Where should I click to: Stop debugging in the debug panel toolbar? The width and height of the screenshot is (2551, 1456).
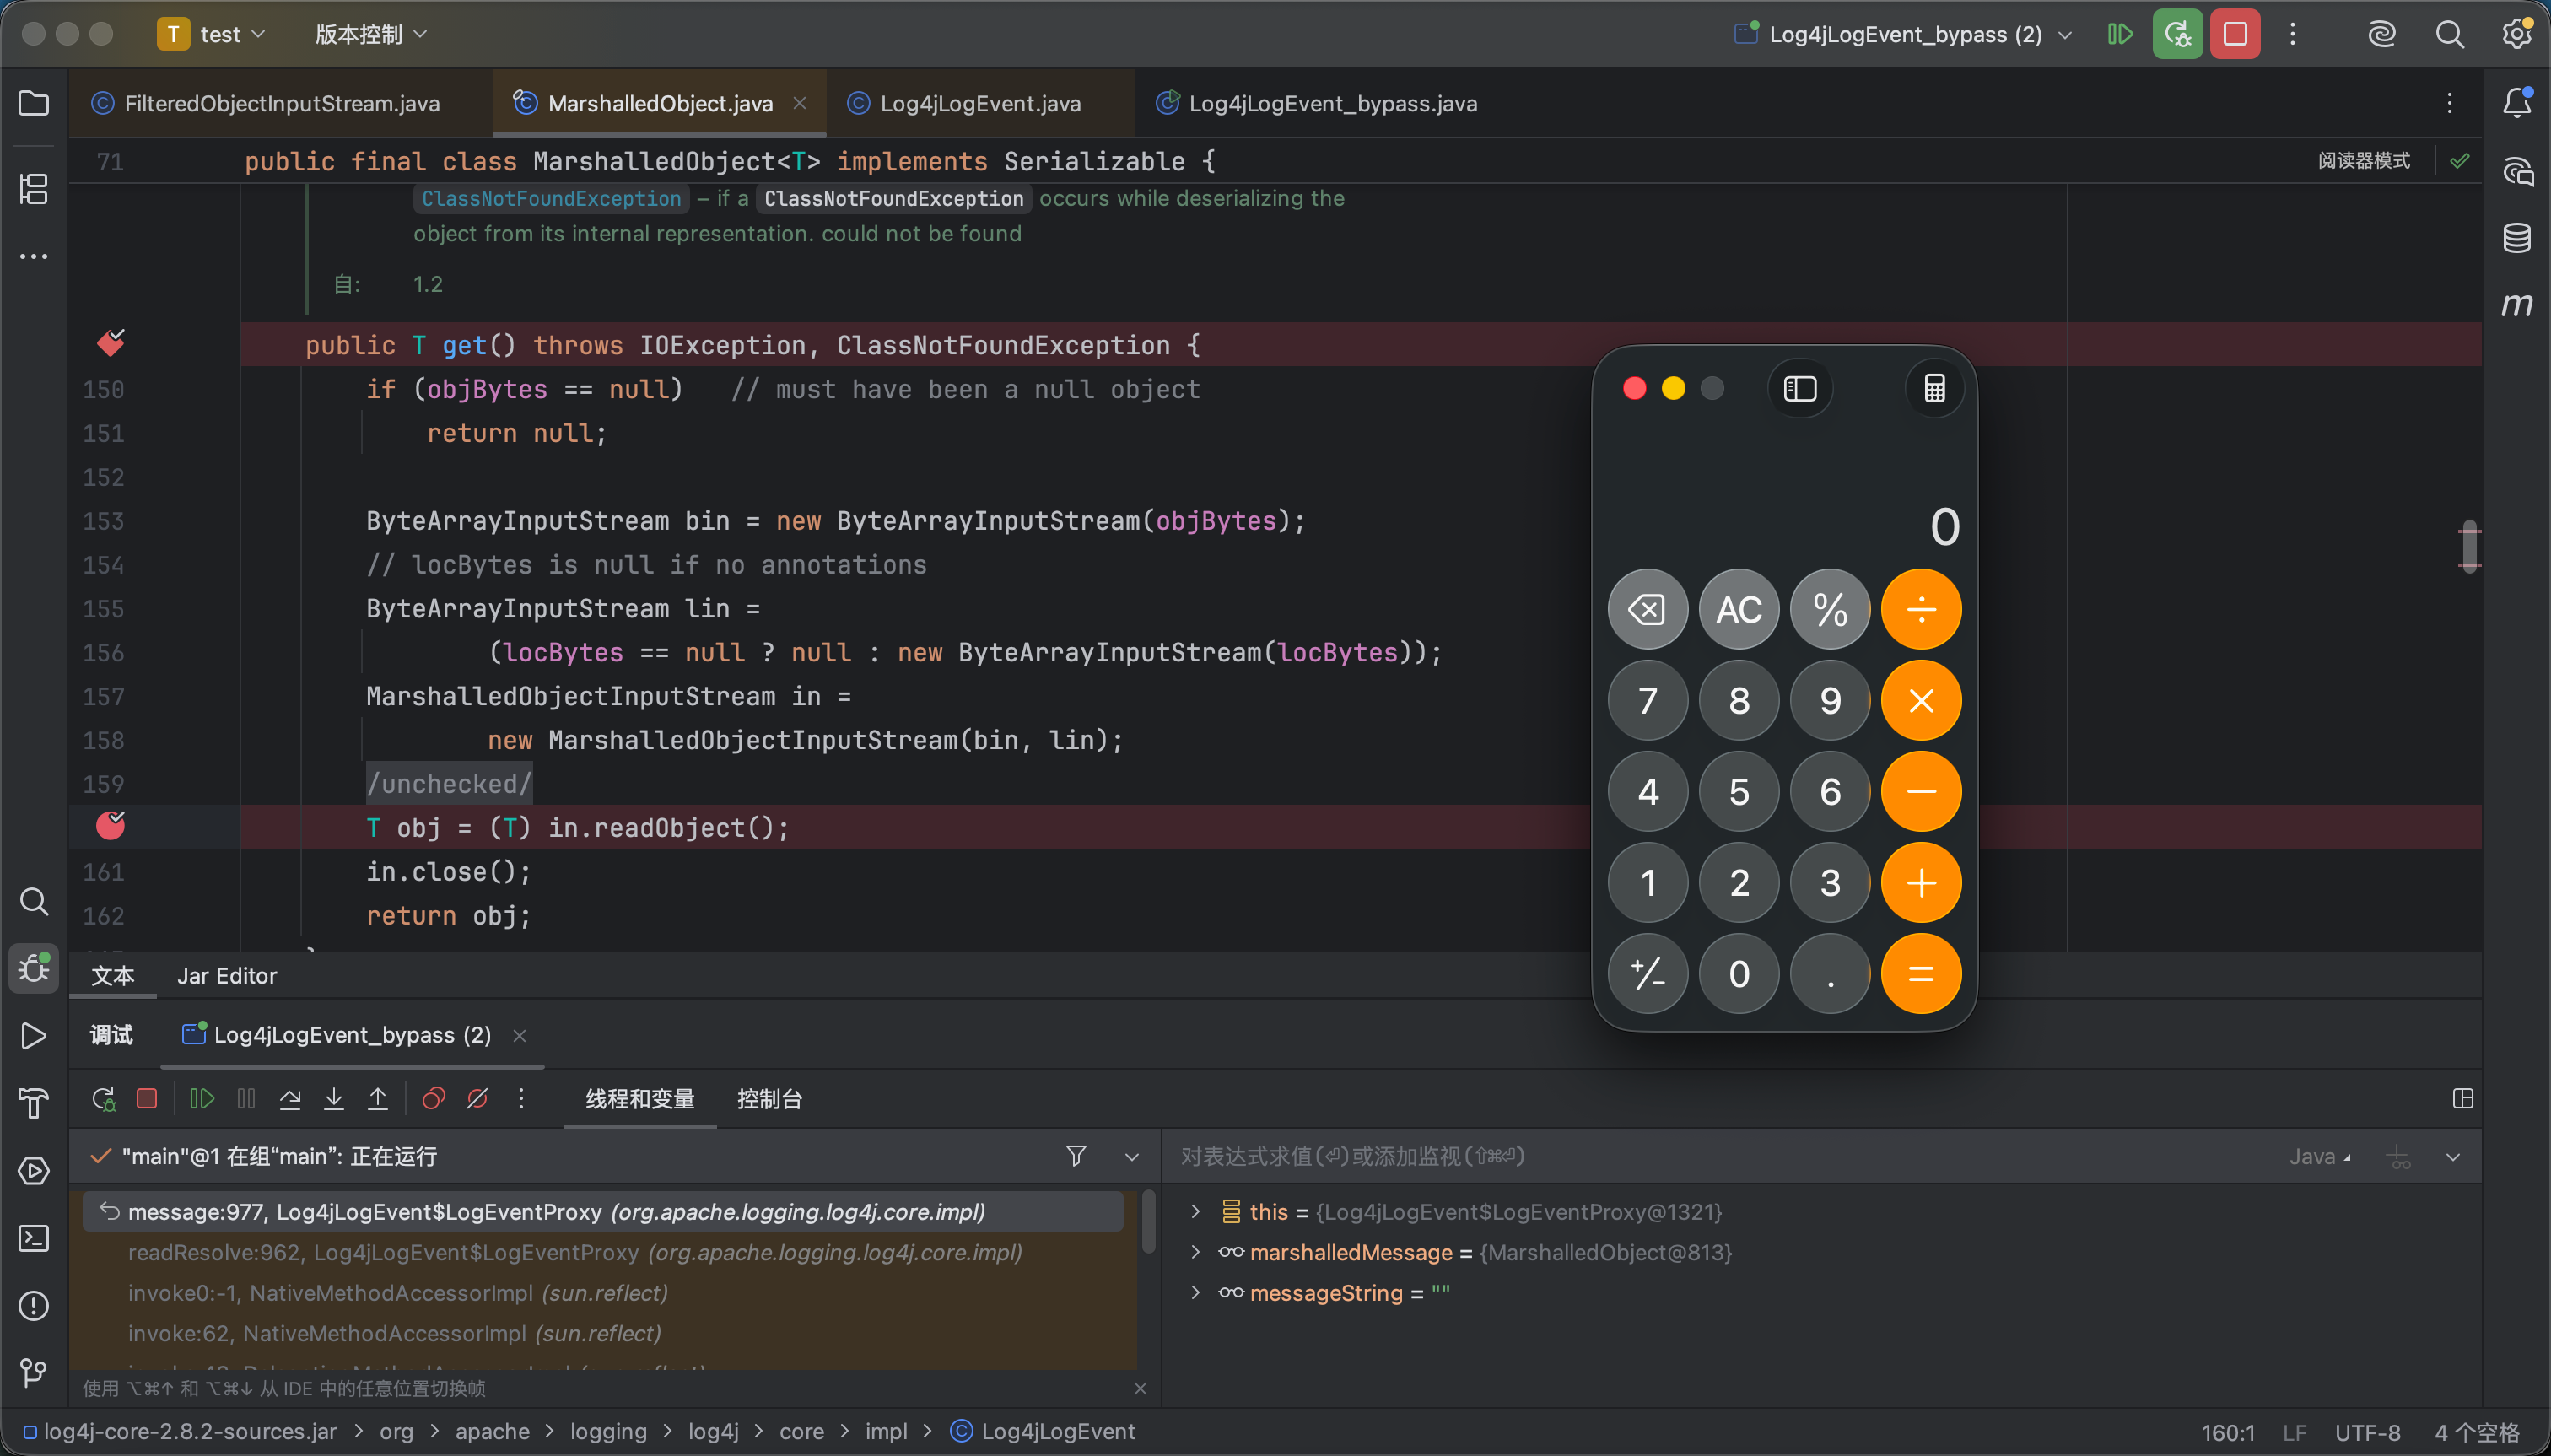(x=147, y=1099)
